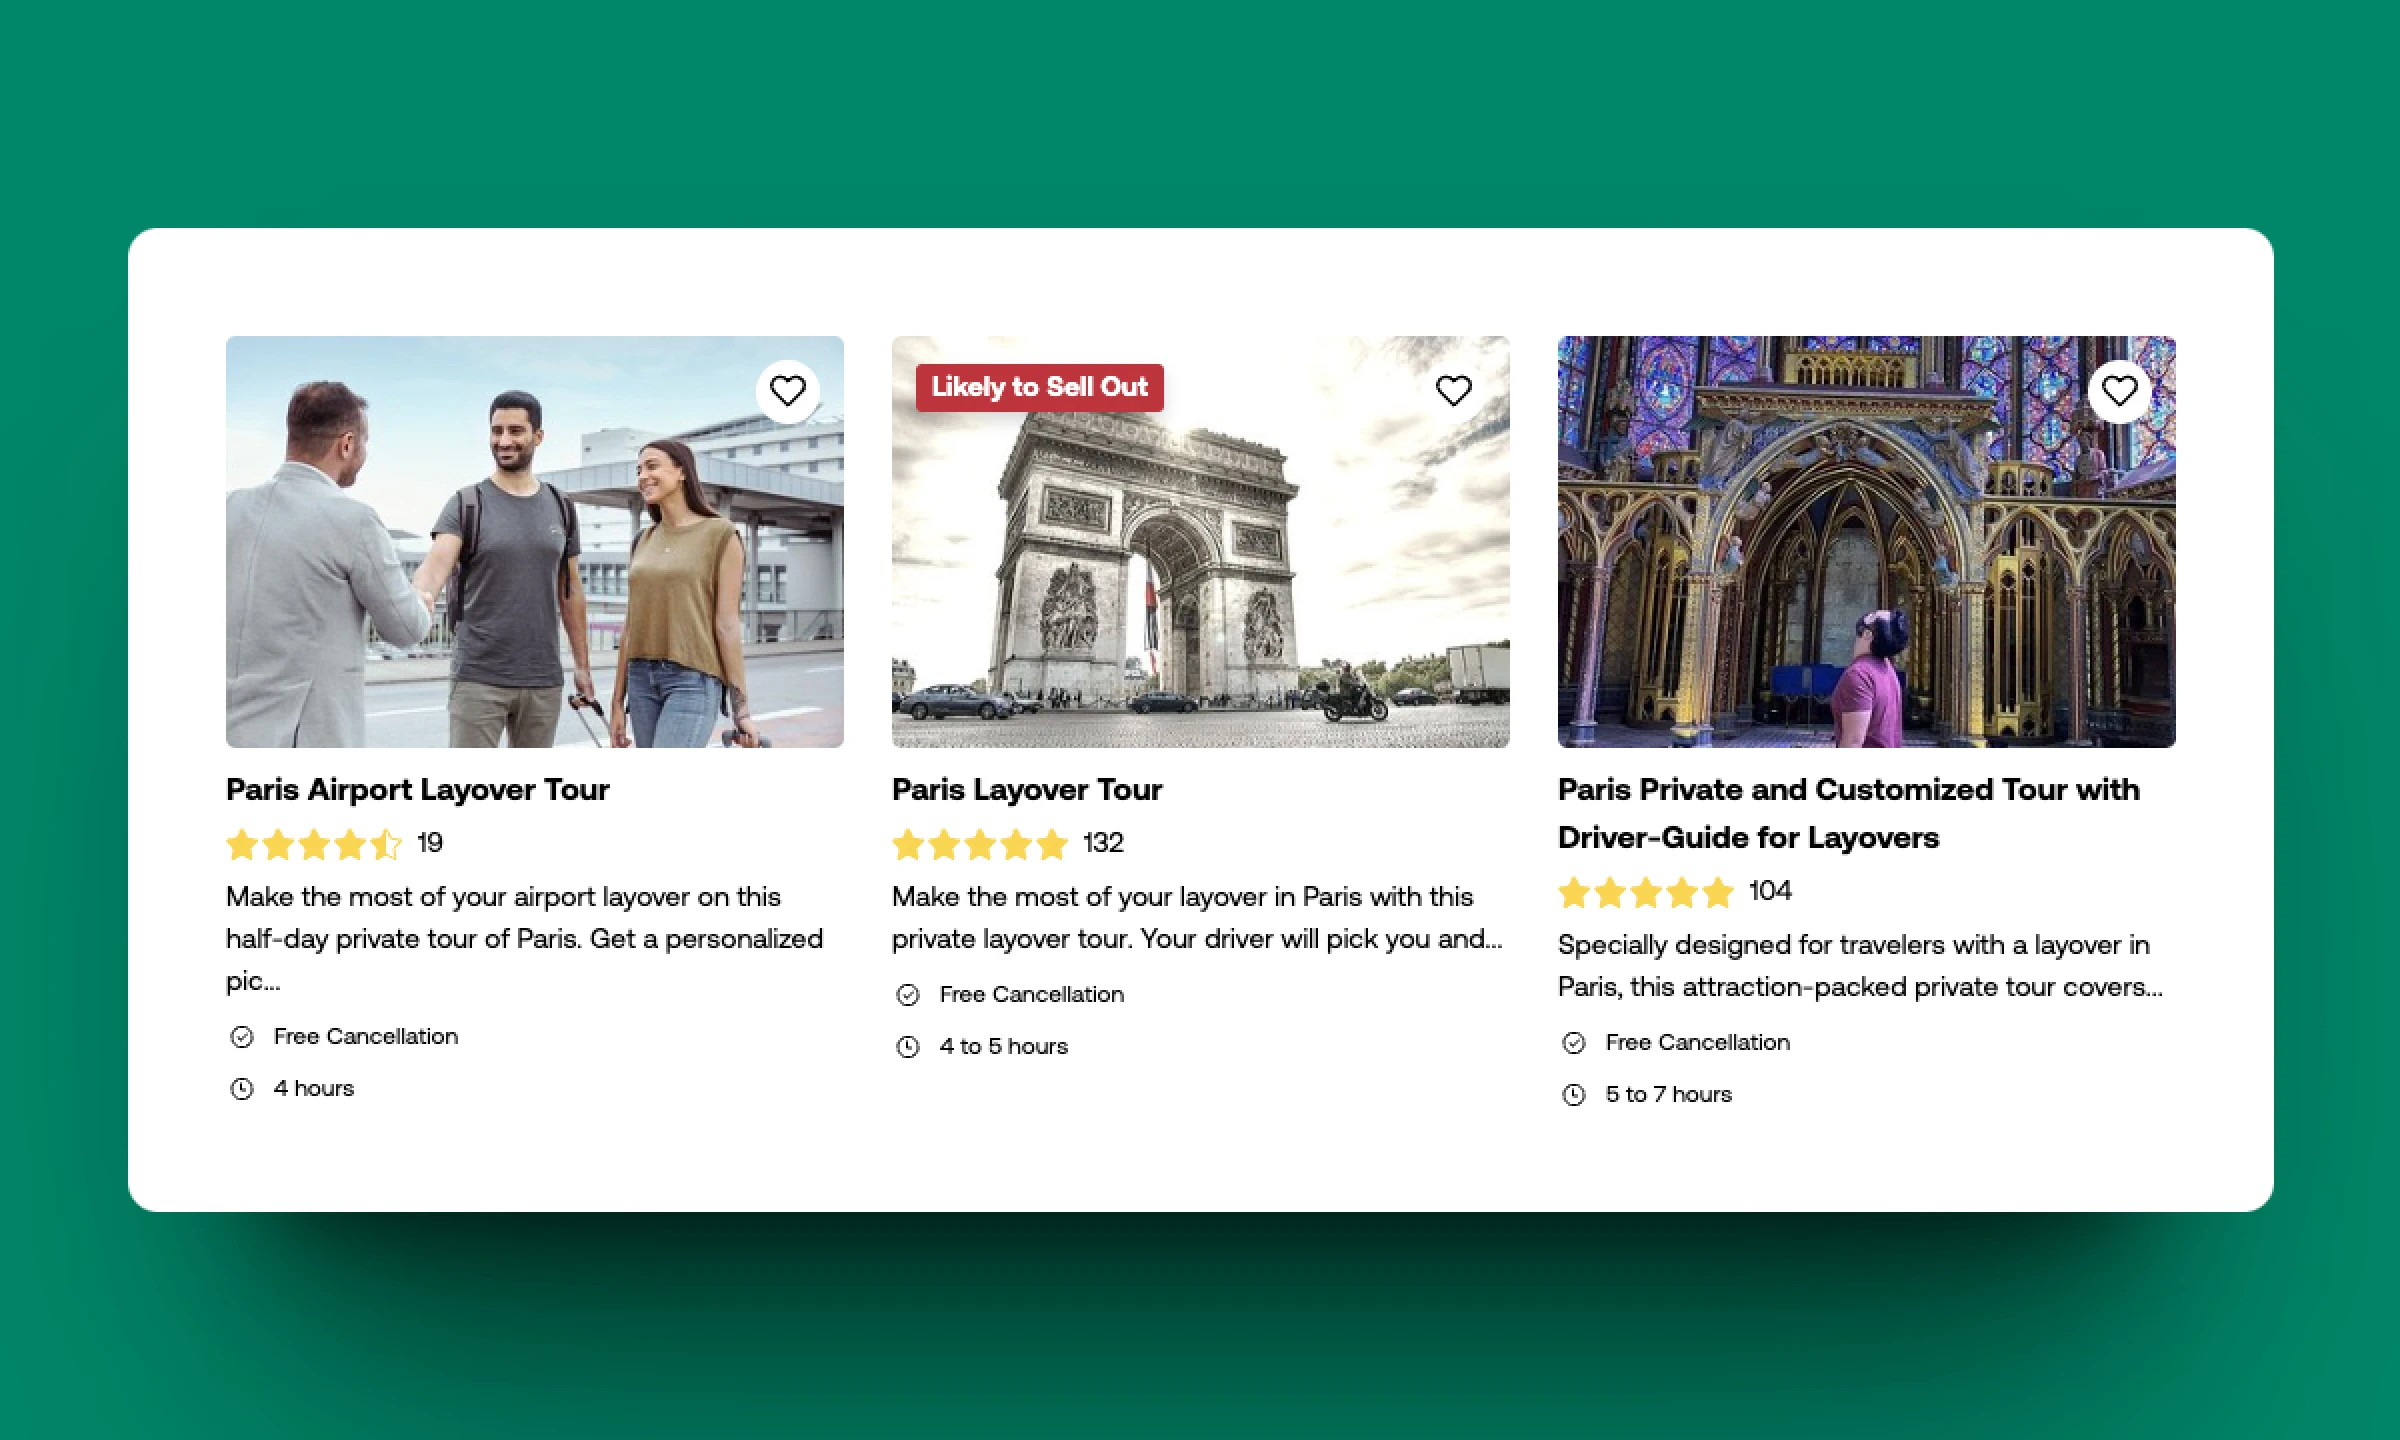
Task: Click the Arc de Triomphe tour thumbnail
Action: click(1201, 540)
